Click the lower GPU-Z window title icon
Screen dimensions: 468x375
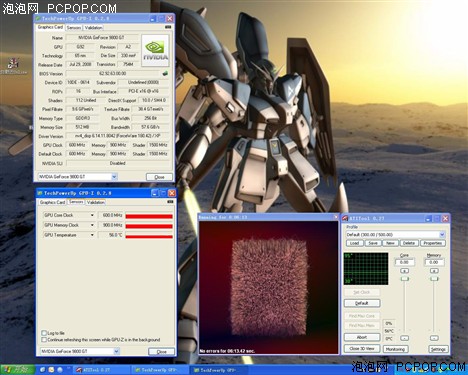pyautogui.click(x=40, y=193)
